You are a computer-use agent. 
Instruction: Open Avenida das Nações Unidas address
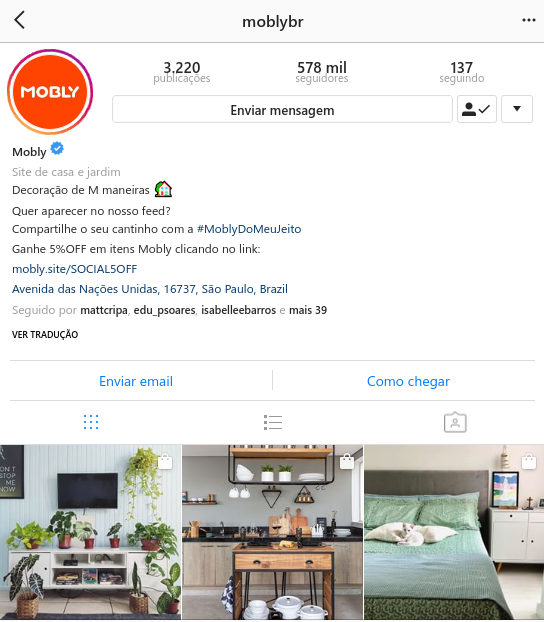[x=150, y=289]
